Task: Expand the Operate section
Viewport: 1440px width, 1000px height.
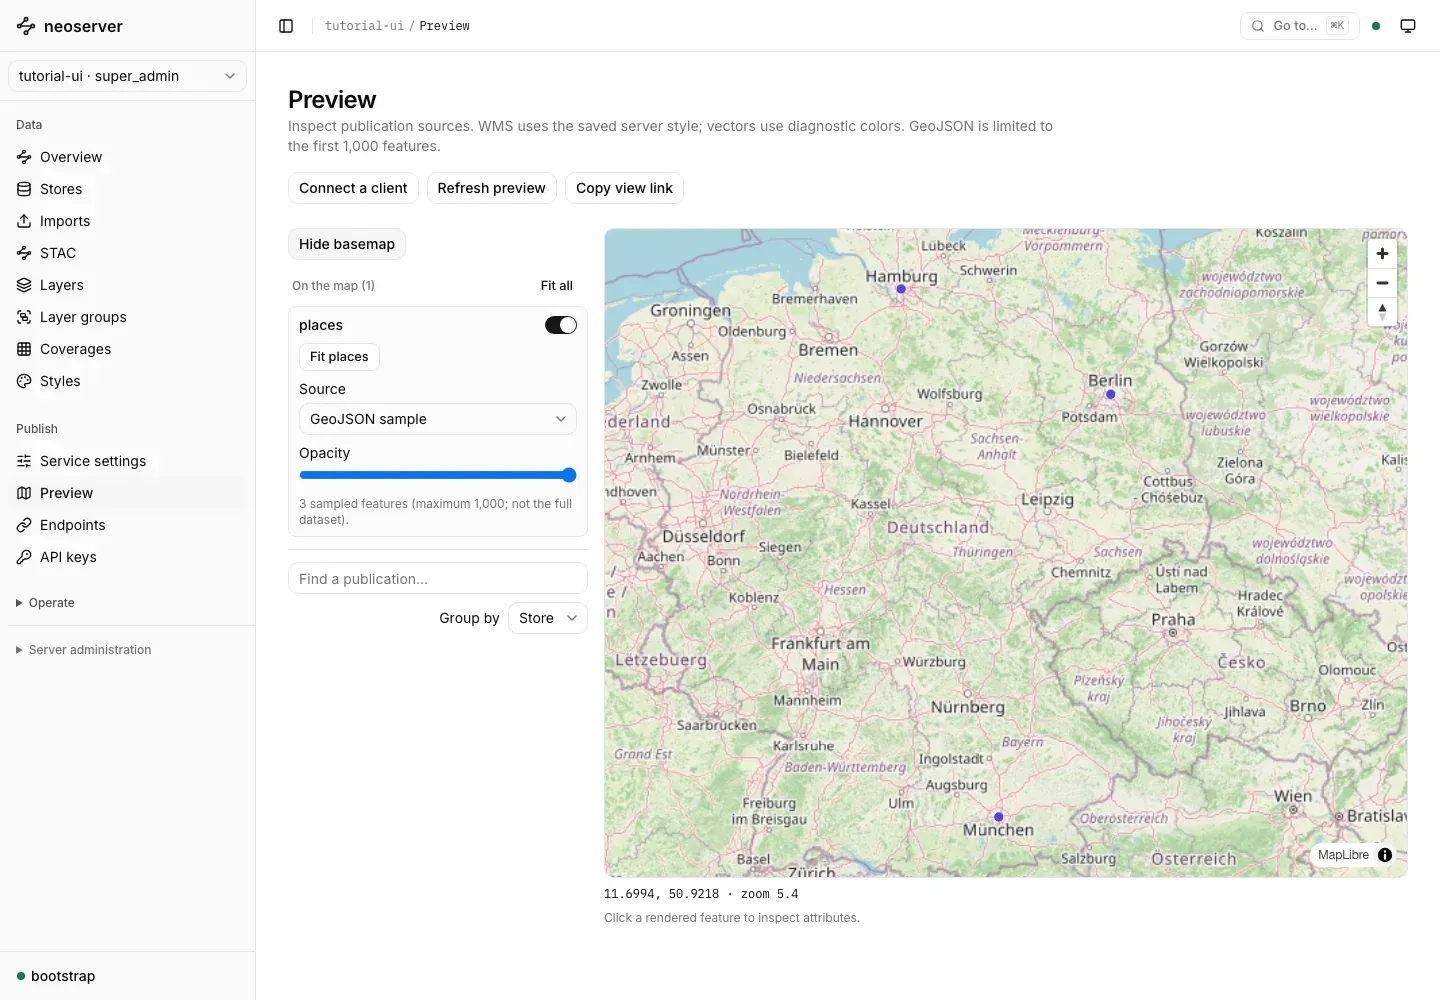Action: pyautogui.click(x=46, y=603)
